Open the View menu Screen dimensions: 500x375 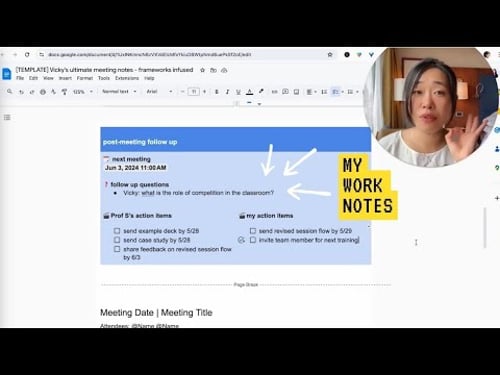48,78
